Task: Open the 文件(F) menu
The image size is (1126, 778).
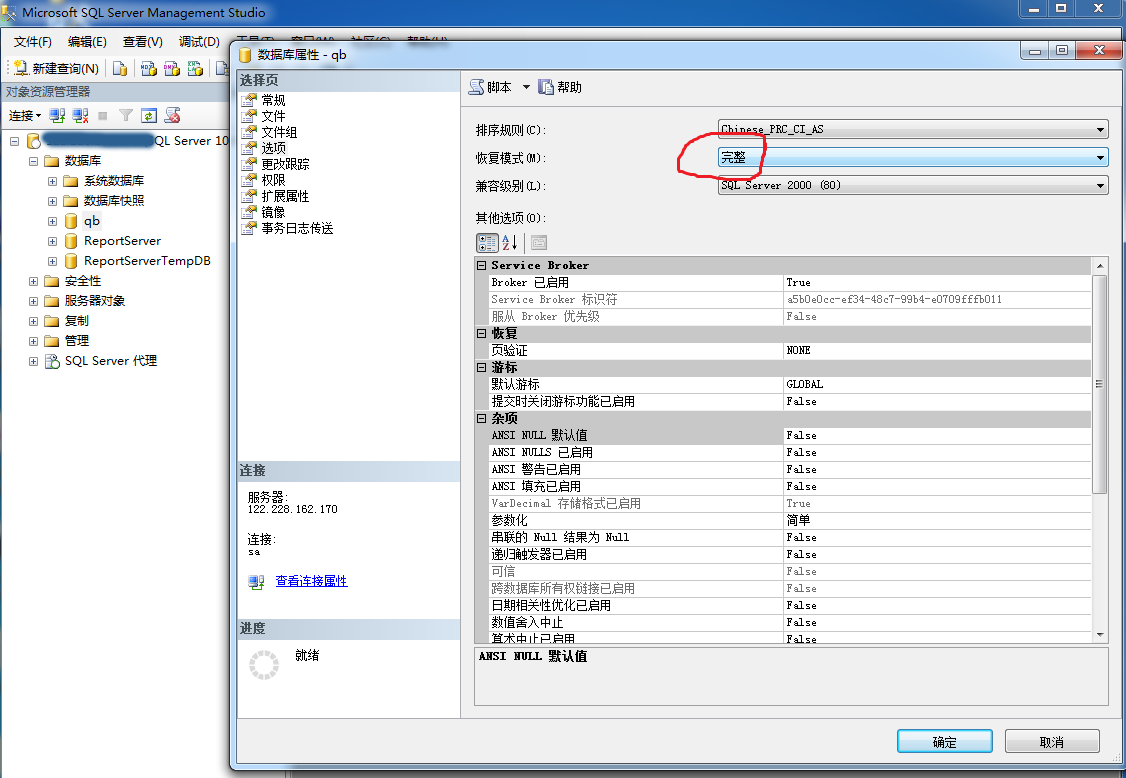Action: pyautogui.click(x=33, y=42)
